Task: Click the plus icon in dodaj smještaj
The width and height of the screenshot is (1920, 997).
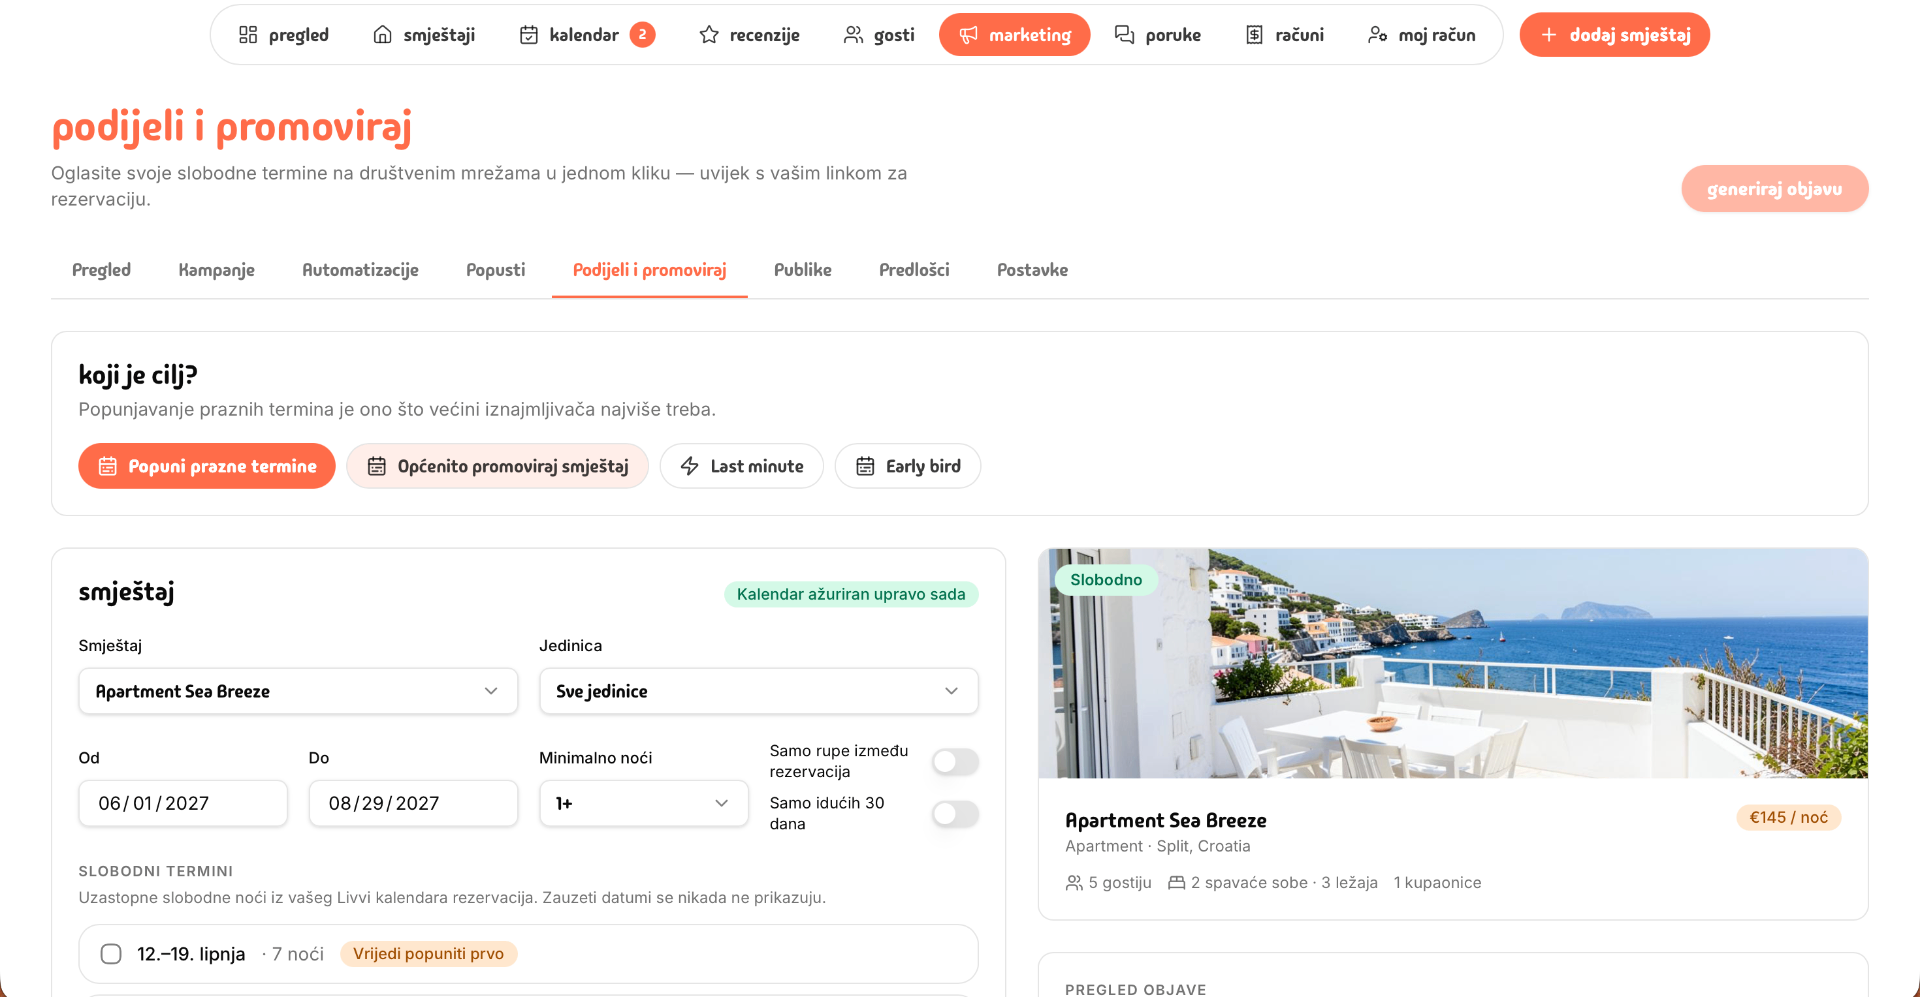Action: pyautogui.click(x=1549, y=35)
